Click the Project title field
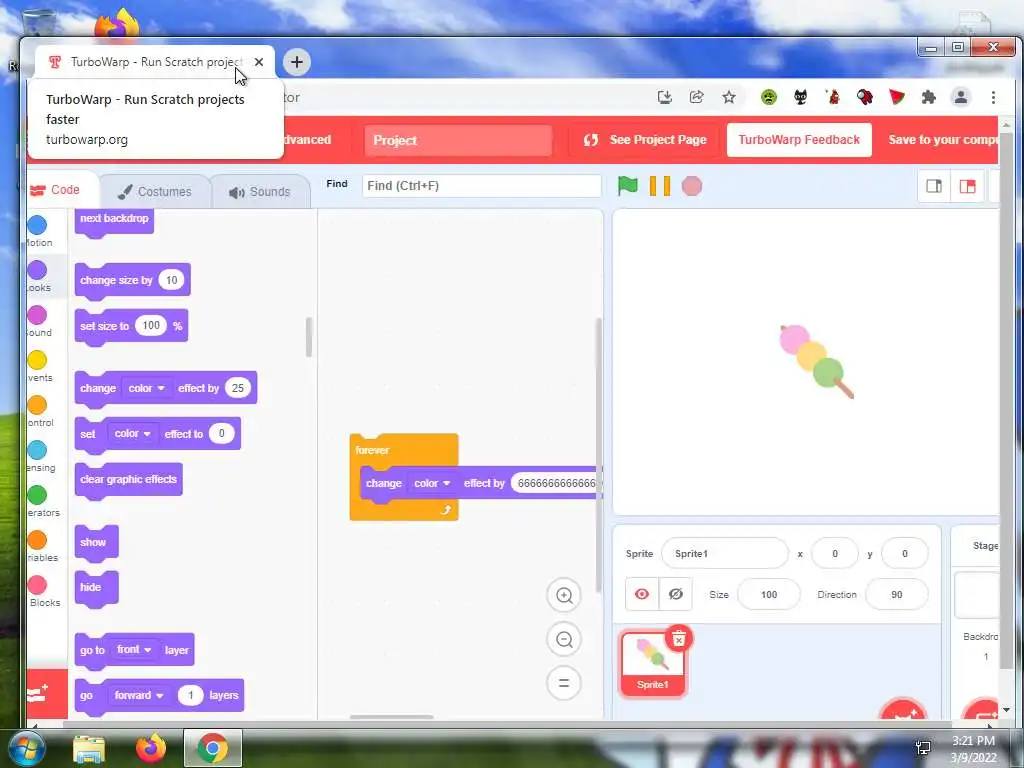 [458, 140]
